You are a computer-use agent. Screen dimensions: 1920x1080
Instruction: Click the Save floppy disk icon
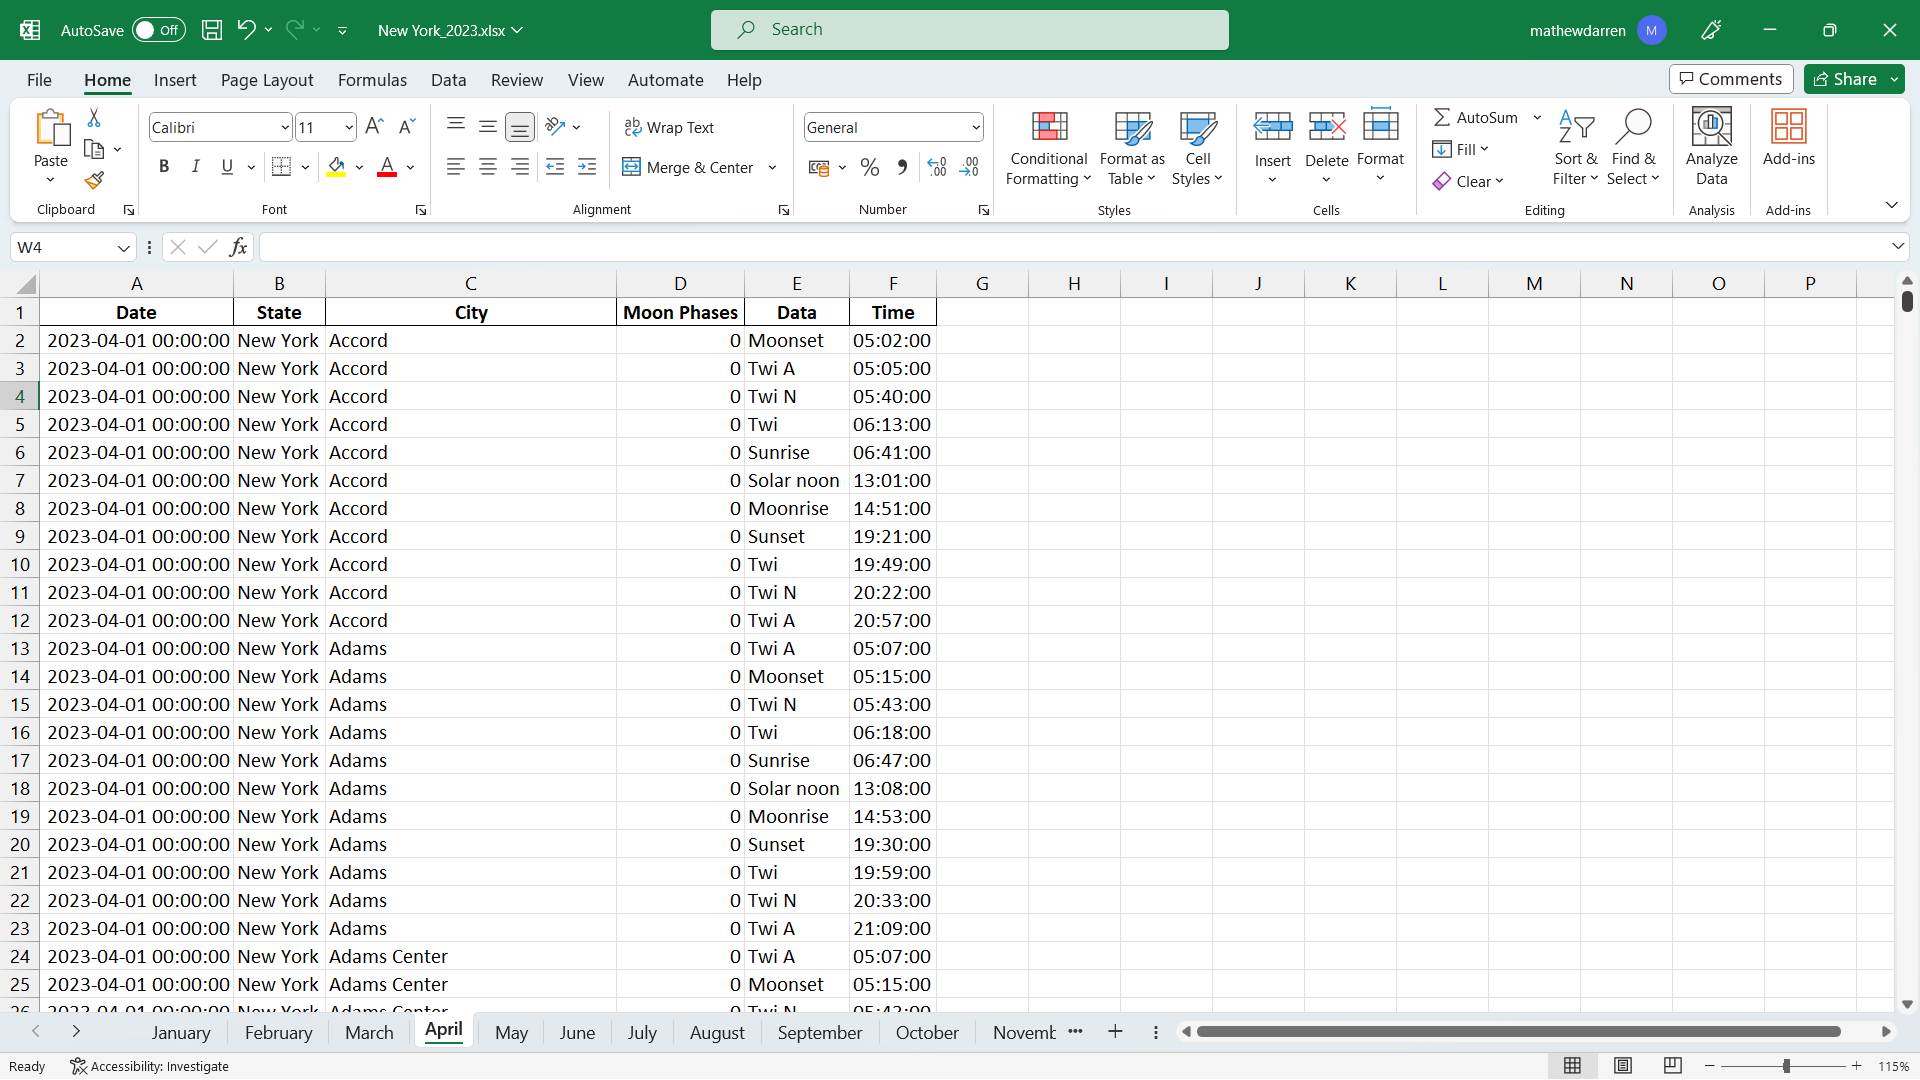pos(212,30)
